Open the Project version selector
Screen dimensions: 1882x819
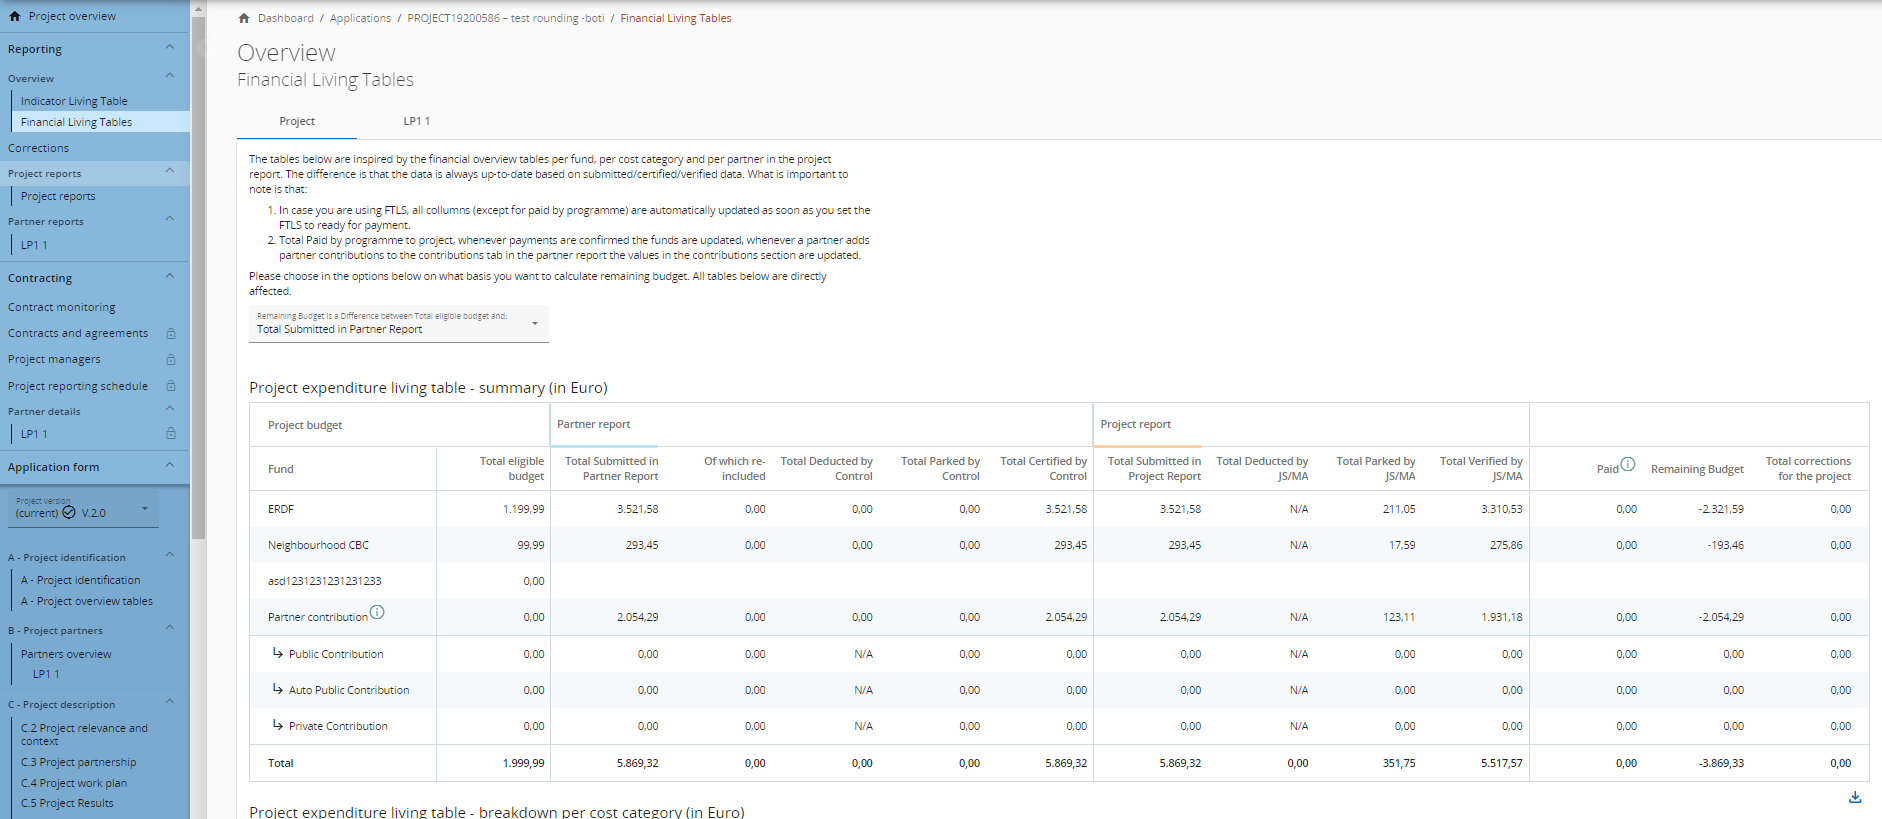[x=83, y=509]
